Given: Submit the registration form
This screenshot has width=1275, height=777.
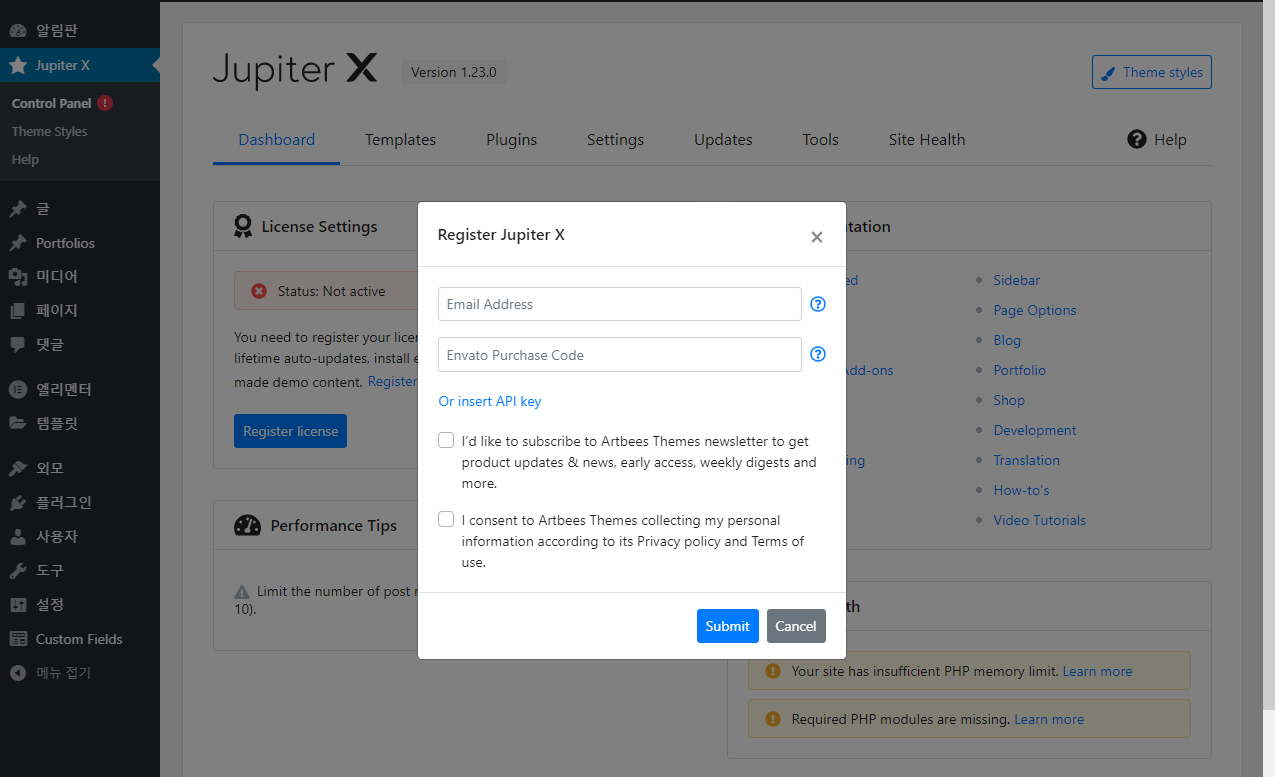Looking at the screenshot, I should [728, 626].
